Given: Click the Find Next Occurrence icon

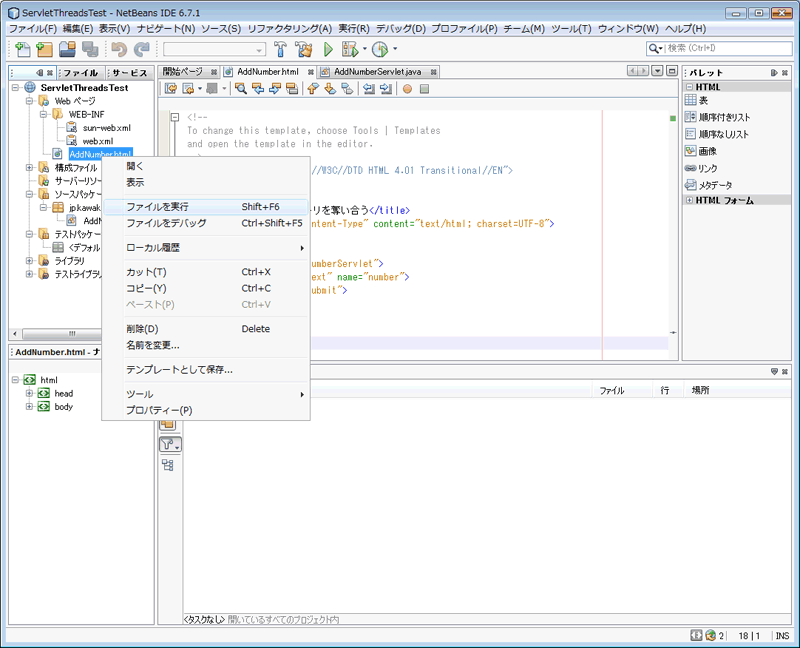Looking at the screenshot, I should (x=275, y=89).
